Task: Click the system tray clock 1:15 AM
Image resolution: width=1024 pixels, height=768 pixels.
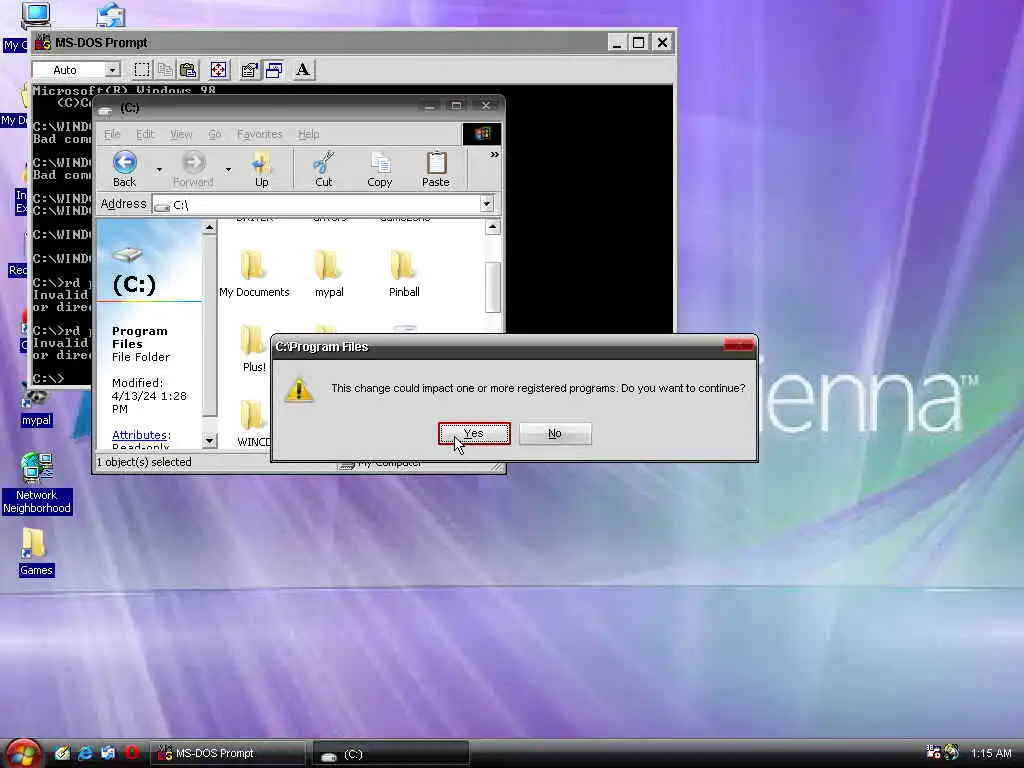Action: (x=991, y=753)
